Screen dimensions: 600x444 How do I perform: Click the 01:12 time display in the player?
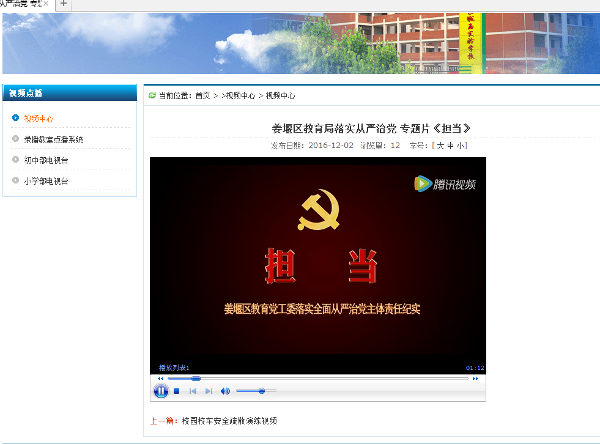click(x=475, y=368)
